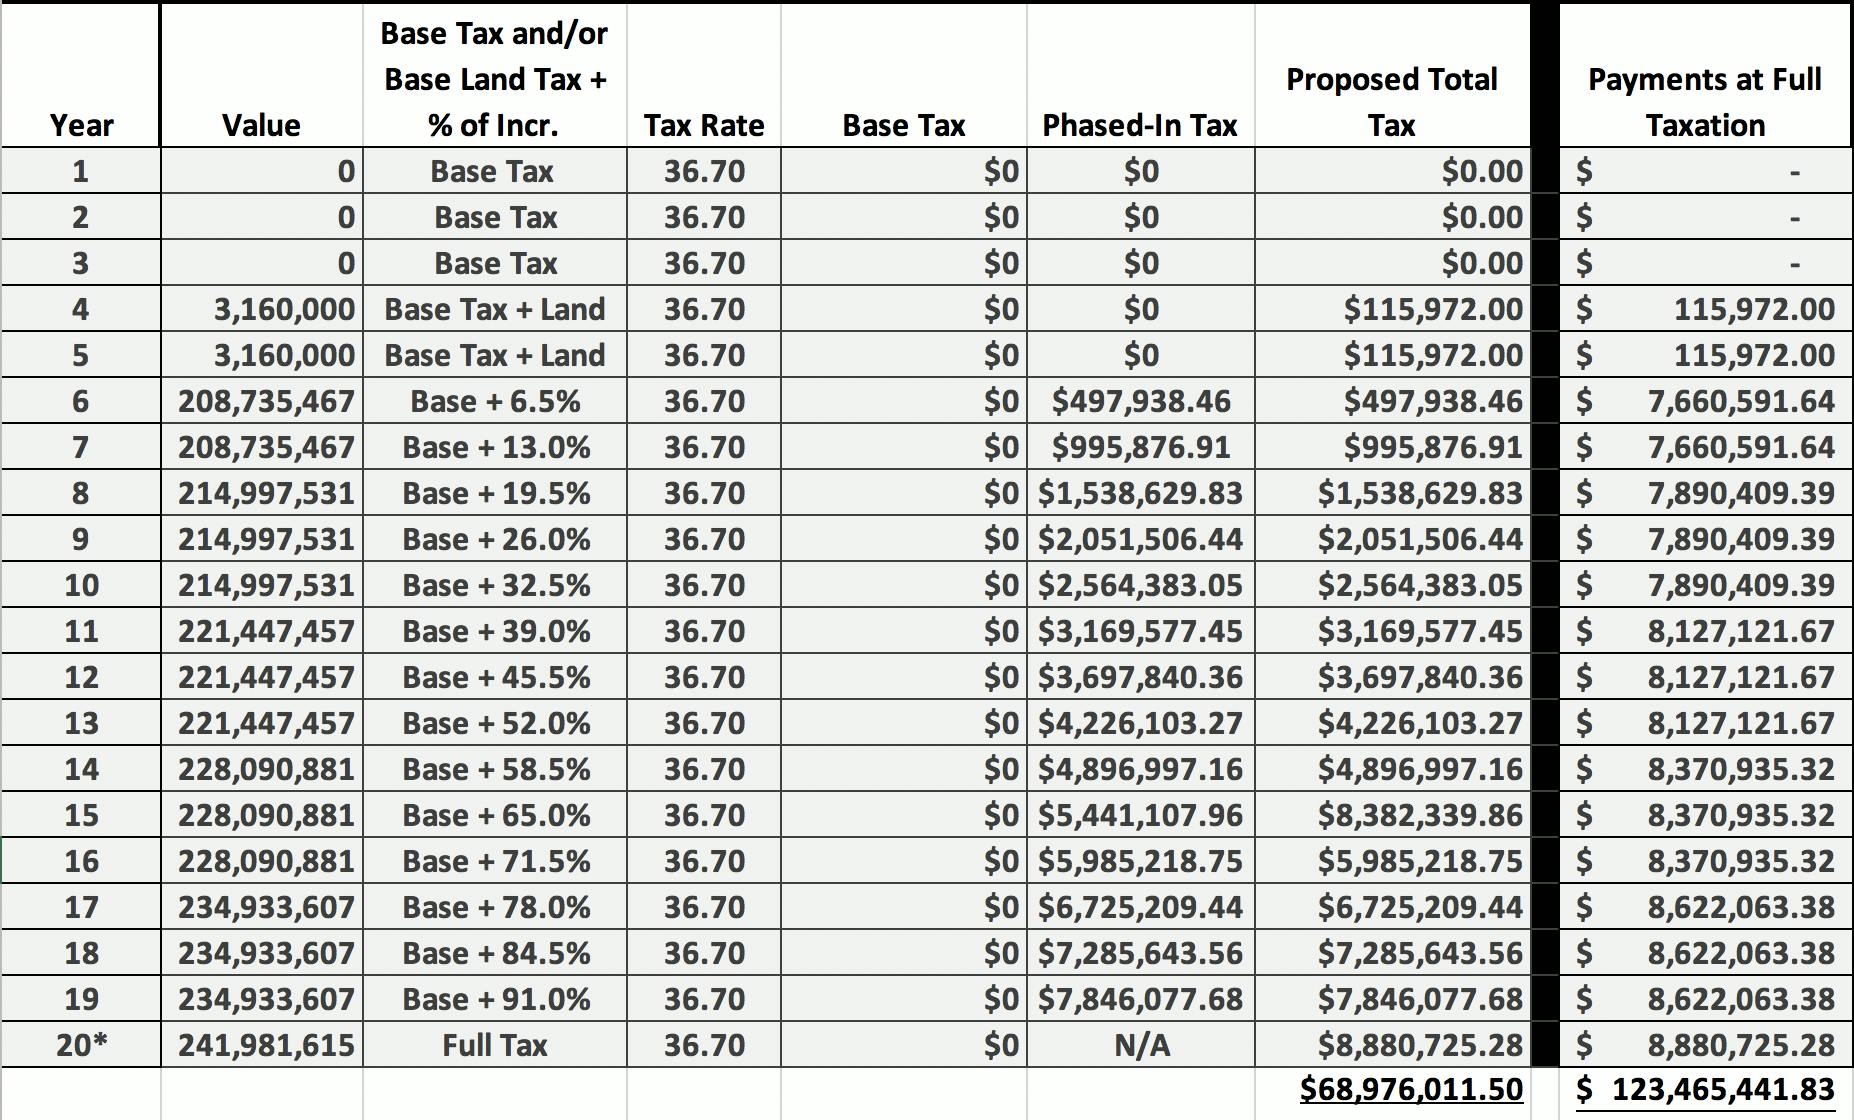Click the Year column header
This screenshot has height=1120, width=1854.
pyautogui.click(x=81, y=125)
